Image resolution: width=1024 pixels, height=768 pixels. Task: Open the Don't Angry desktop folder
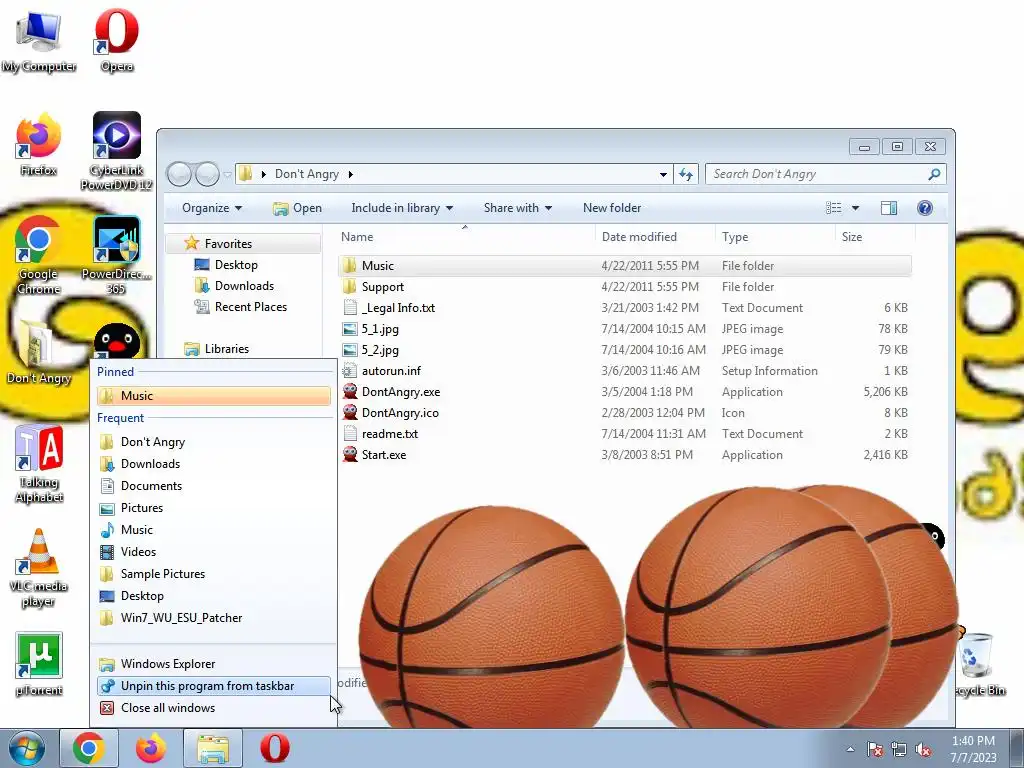tap(38, 353)
